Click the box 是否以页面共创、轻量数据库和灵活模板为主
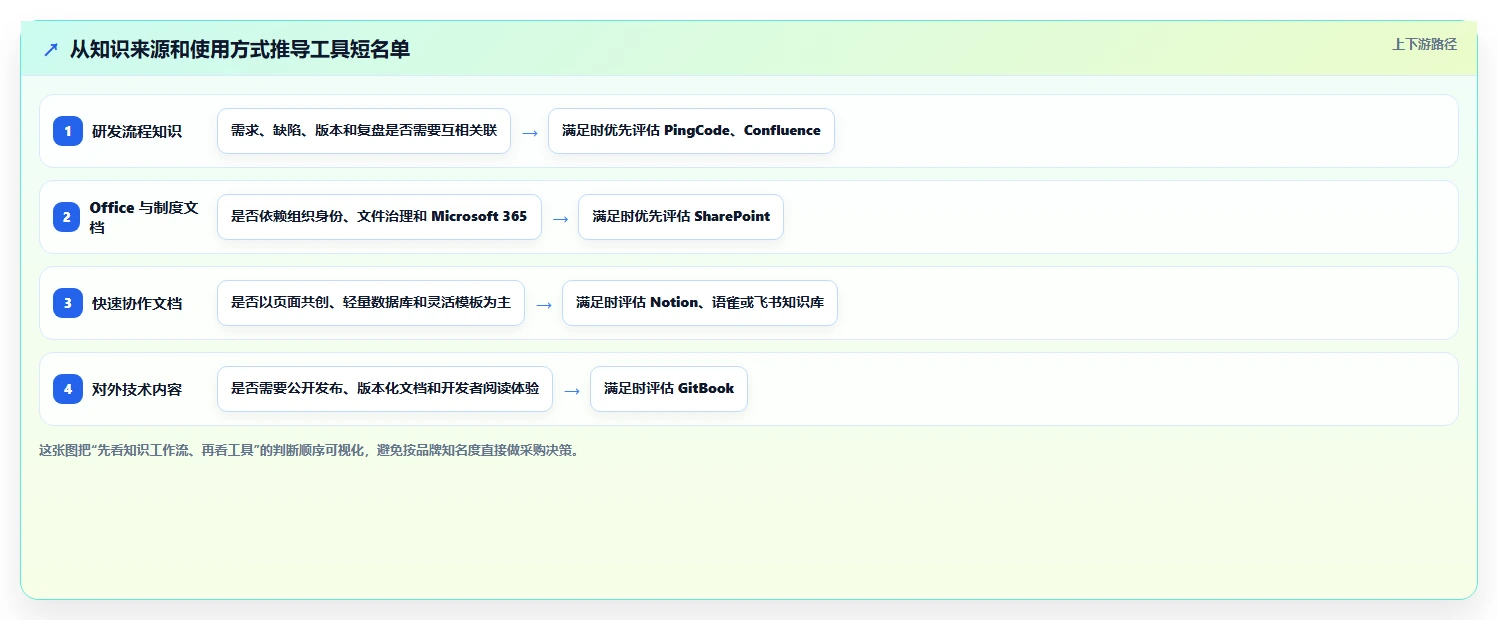 click(x=371, y=303)
